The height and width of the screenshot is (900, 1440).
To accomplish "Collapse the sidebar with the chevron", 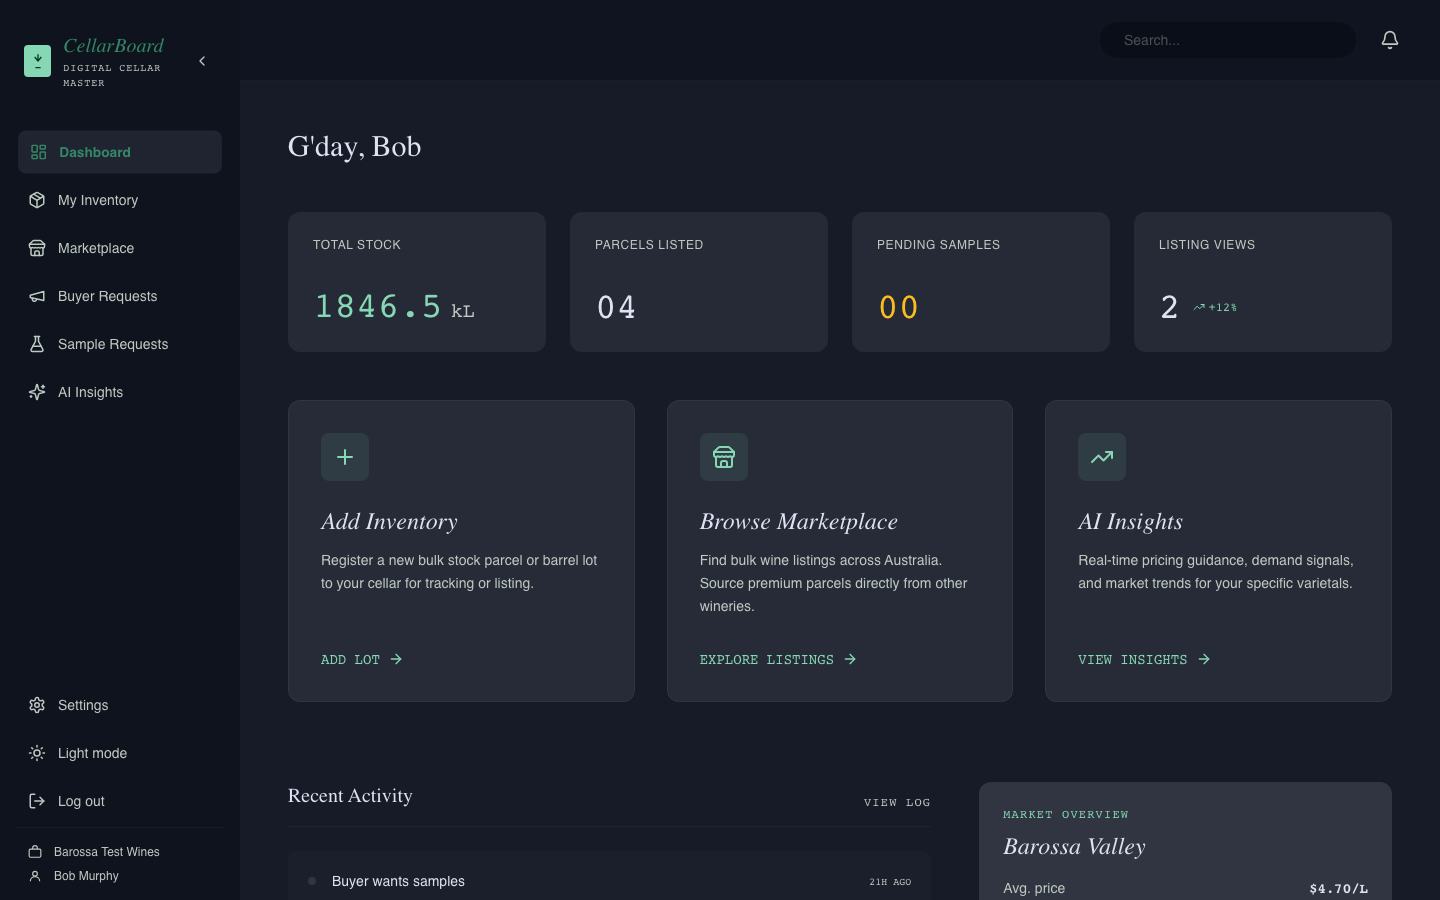I will pos(202,61).
